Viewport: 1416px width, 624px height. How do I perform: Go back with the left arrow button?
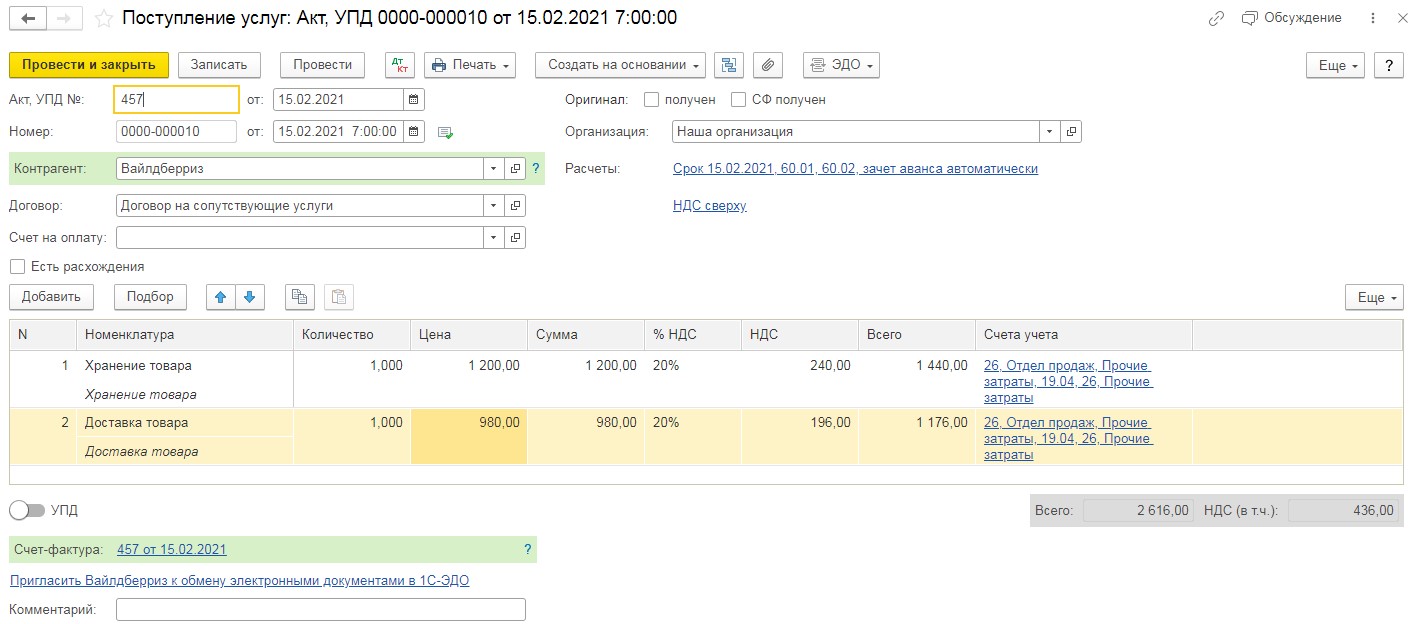pos(27,18)
